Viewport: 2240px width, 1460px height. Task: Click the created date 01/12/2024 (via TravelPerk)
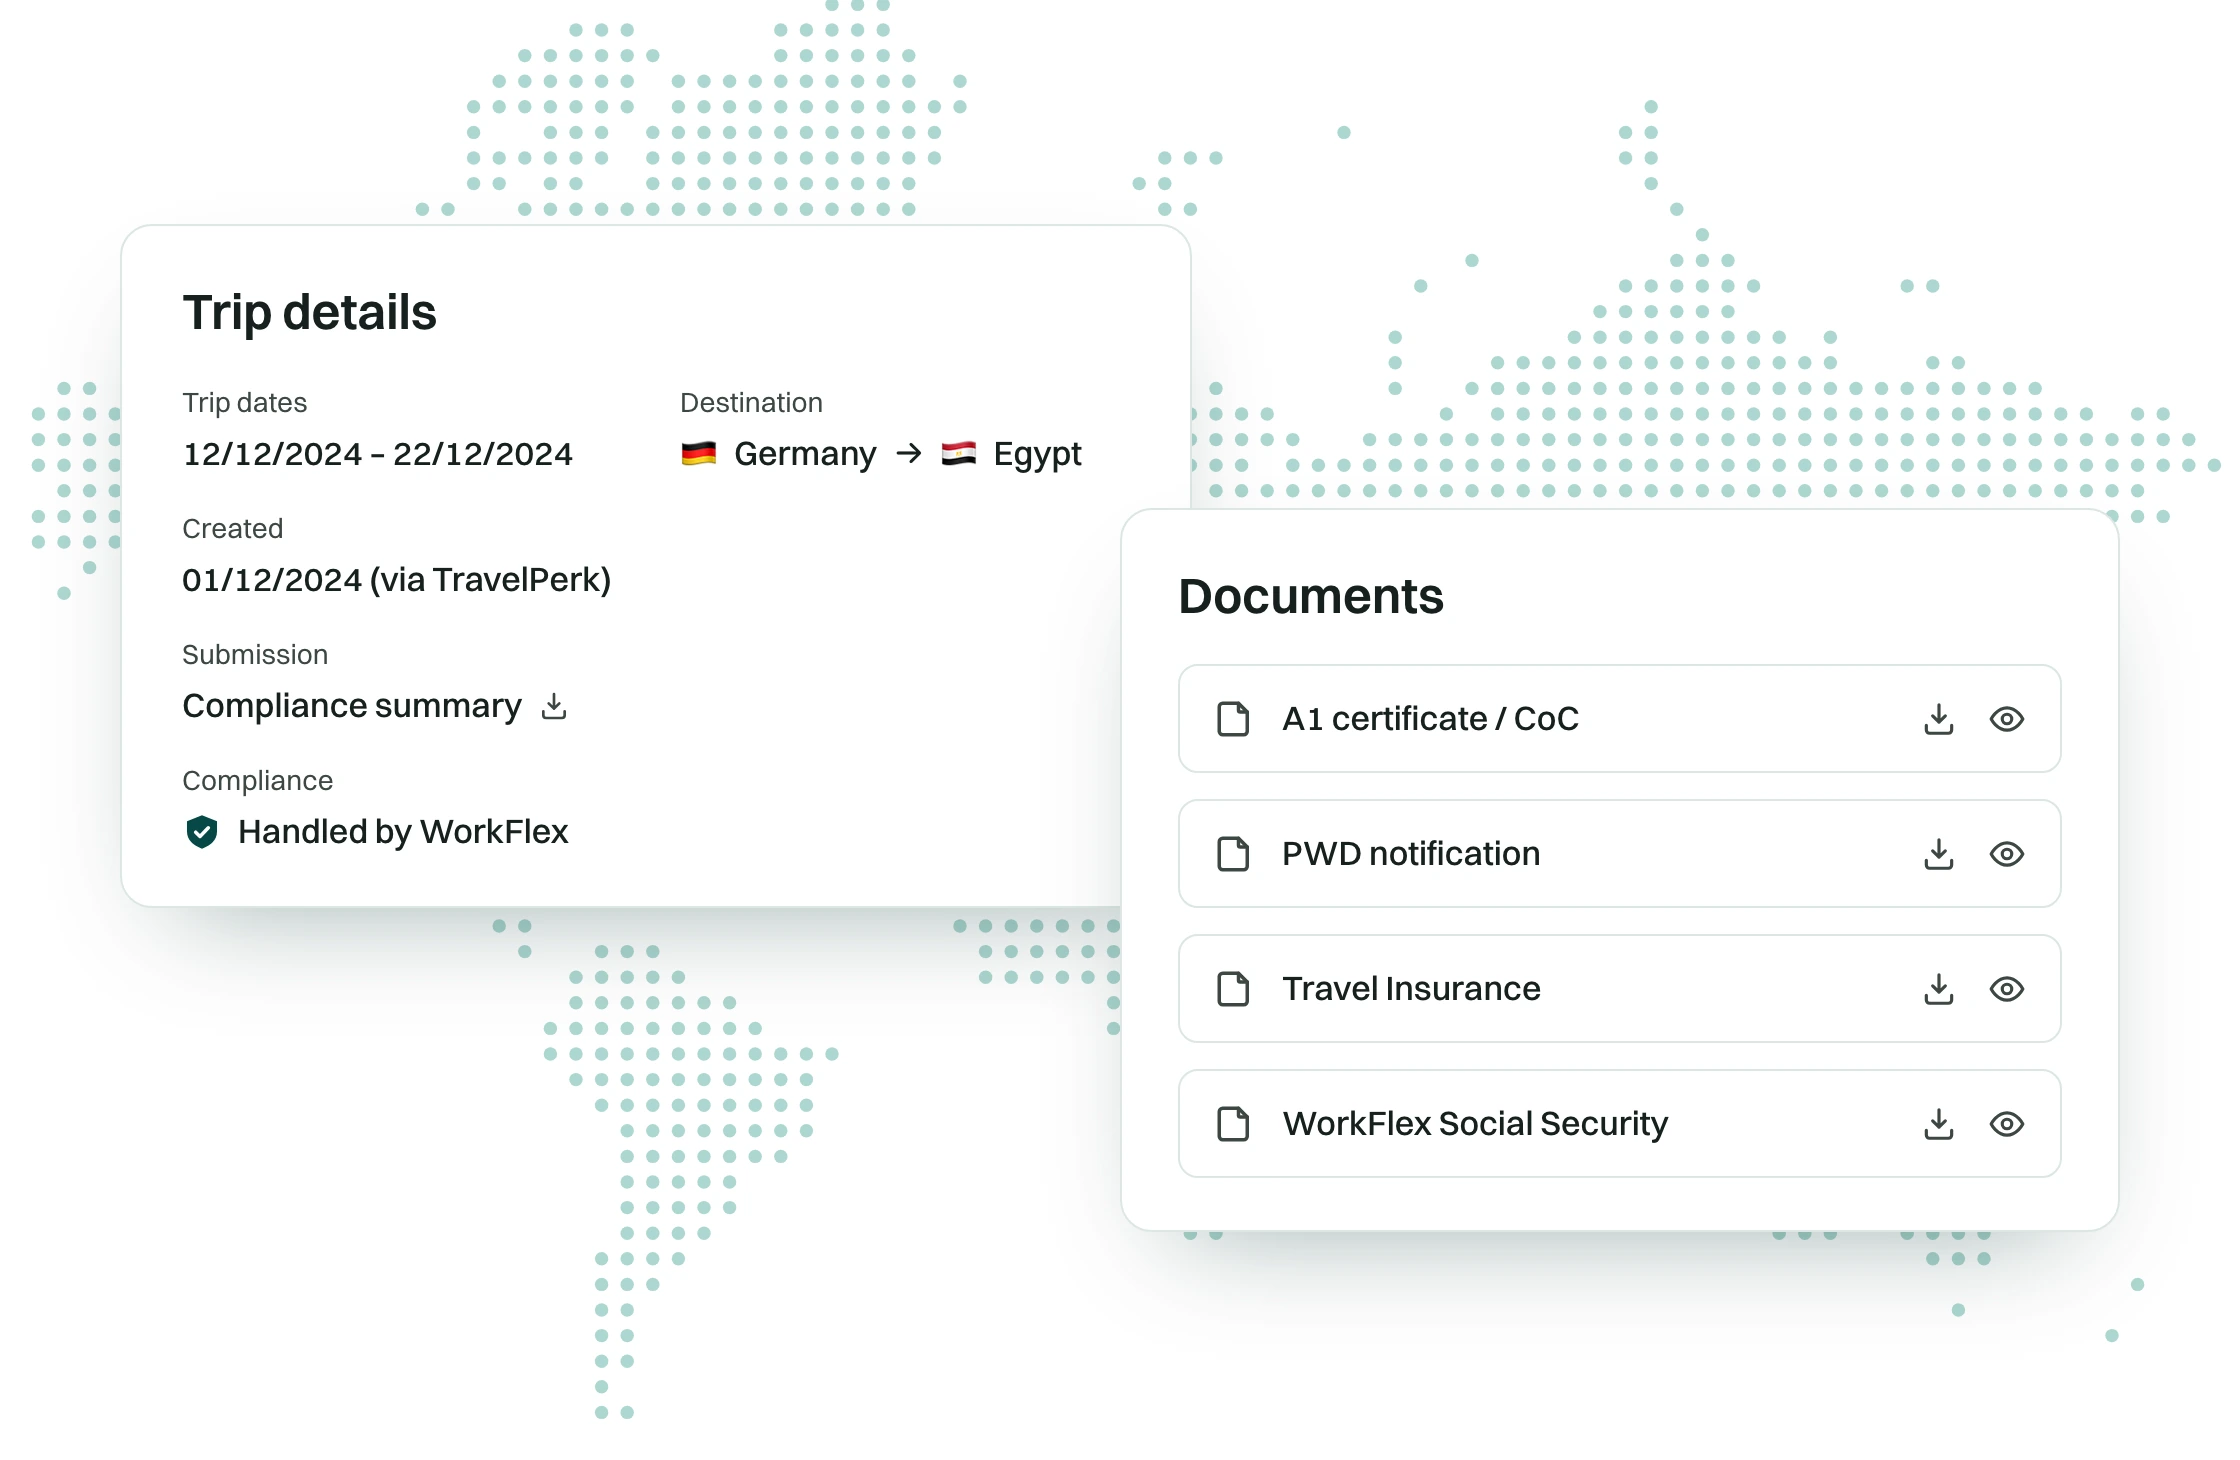pos(396,580)
